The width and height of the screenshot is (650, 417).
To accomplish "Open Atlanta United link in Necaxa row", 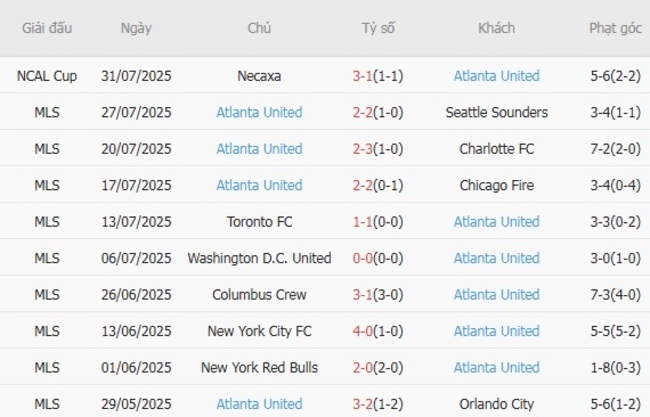I will [x=496, y=76].
